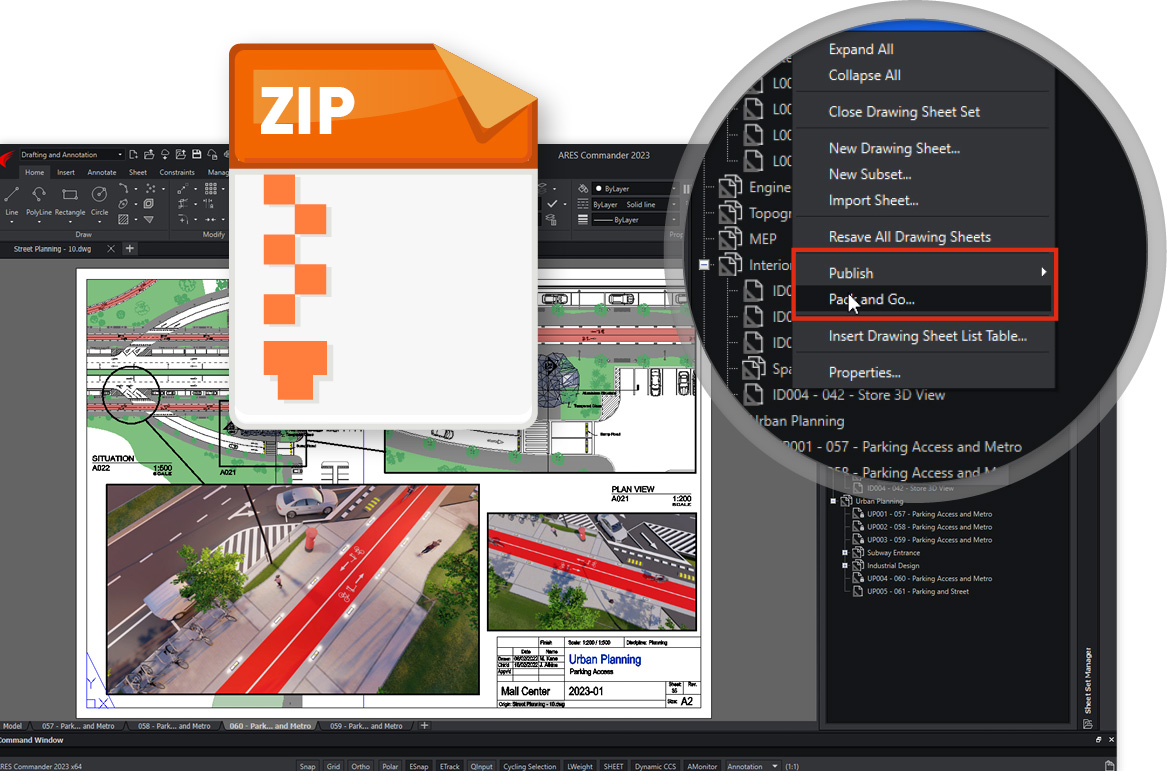This screenshot has width=1167, height=771.
Task: Choose Expand All in context menu
Action: click(x=861, y=49)
